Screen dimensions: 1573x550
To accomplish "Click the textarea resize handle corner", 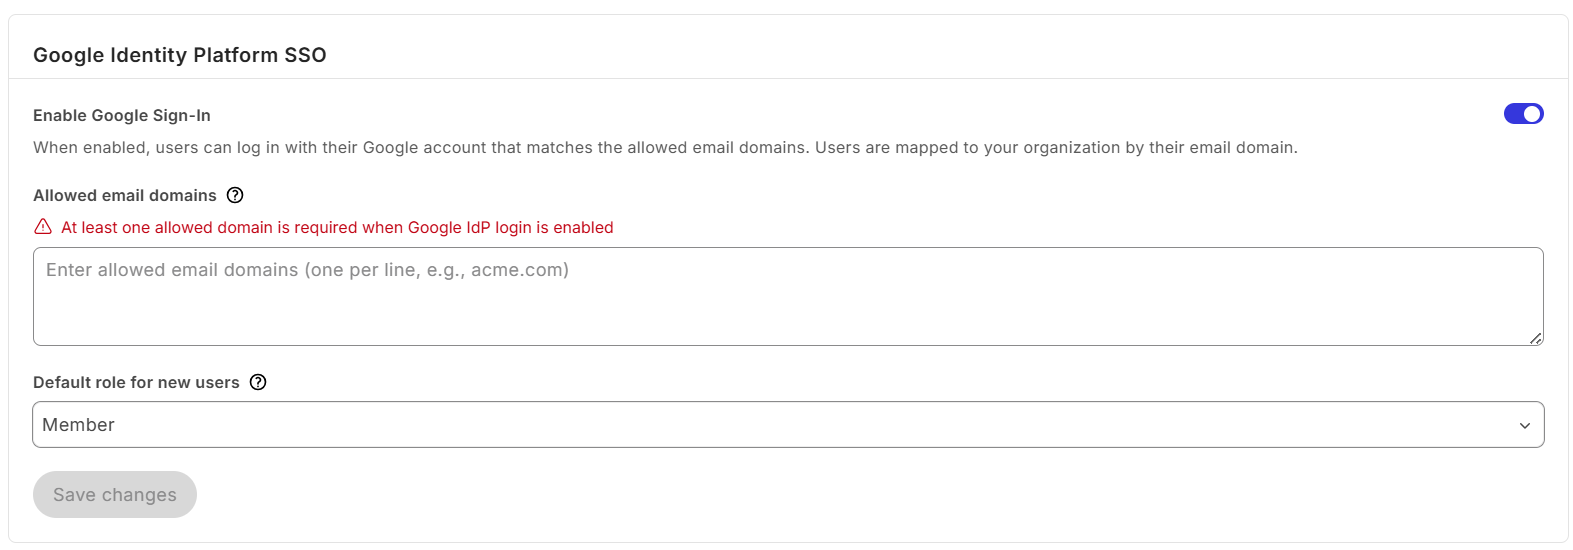I will coord(1536,338).
